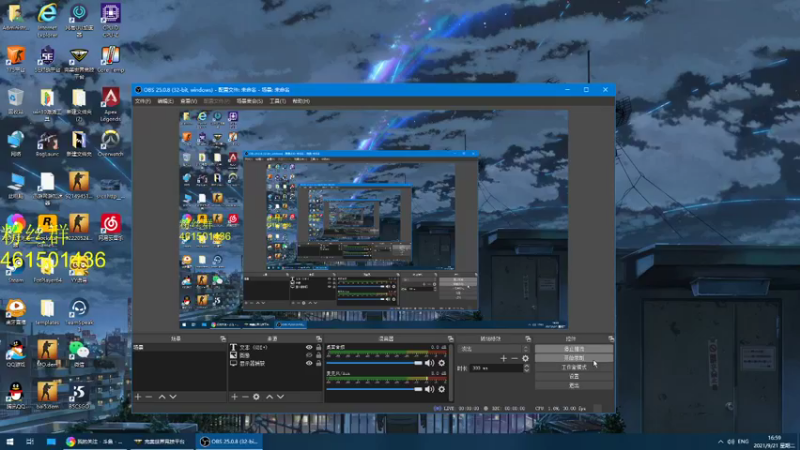Open the Profile menu in OBS
Screen dimensions: 800x450
point(216,101)
